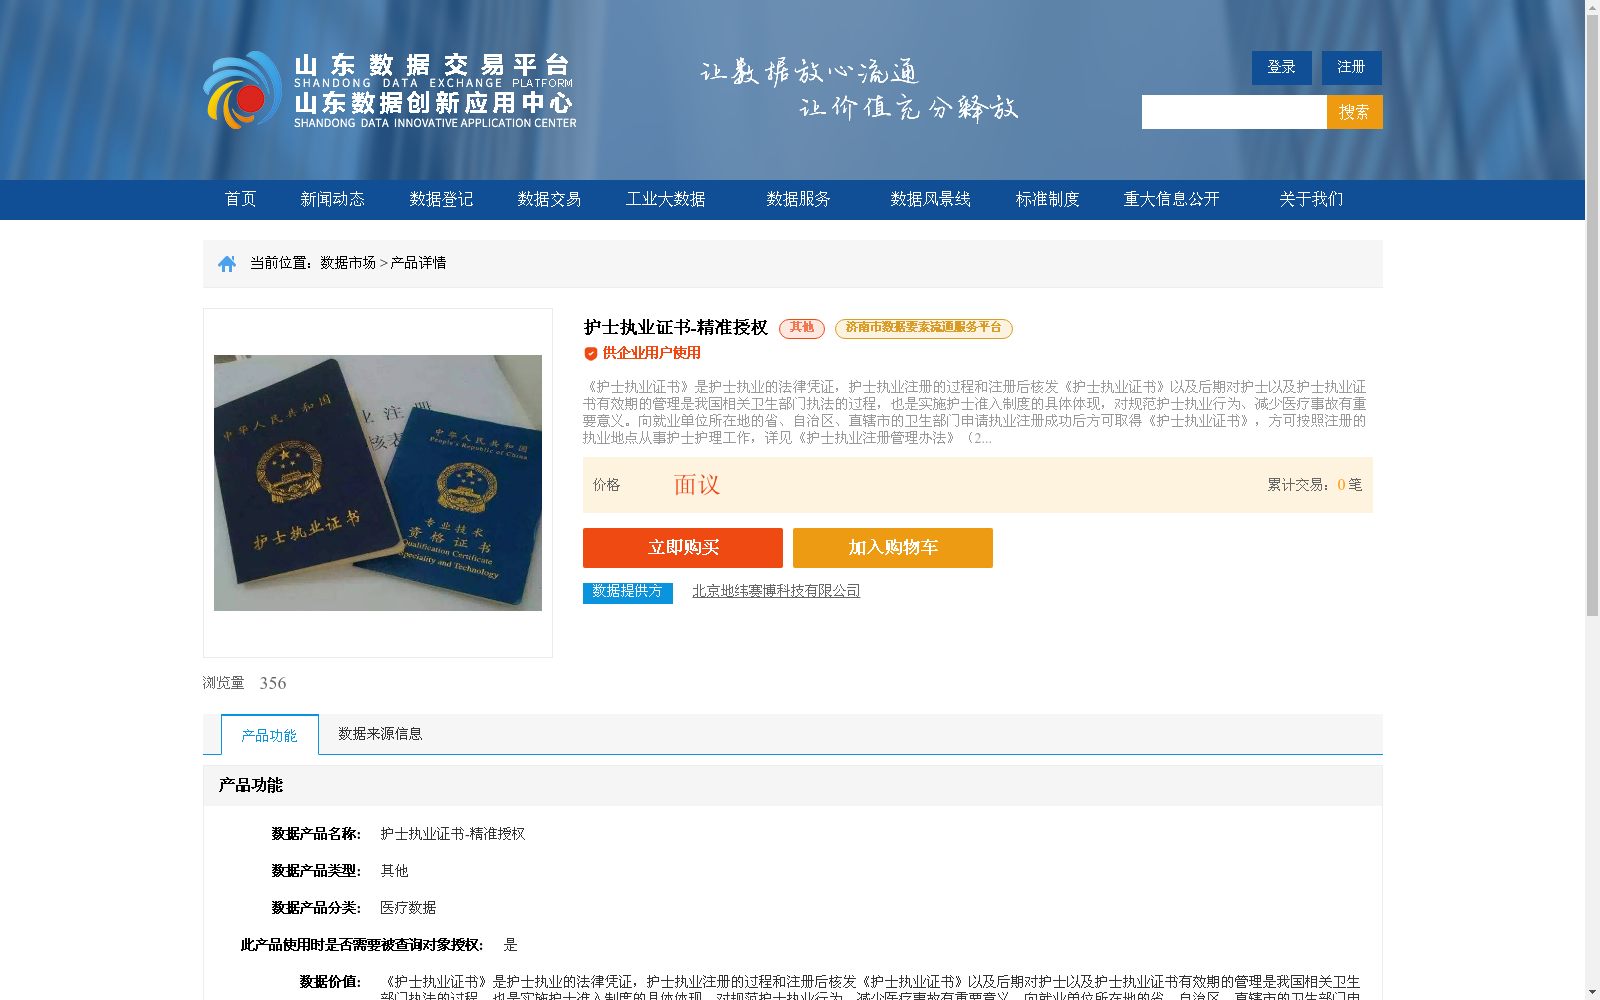Click 数据市场 in the breadcrumb
Viewport: 1600px width, 1000px height.
point(348,263)
